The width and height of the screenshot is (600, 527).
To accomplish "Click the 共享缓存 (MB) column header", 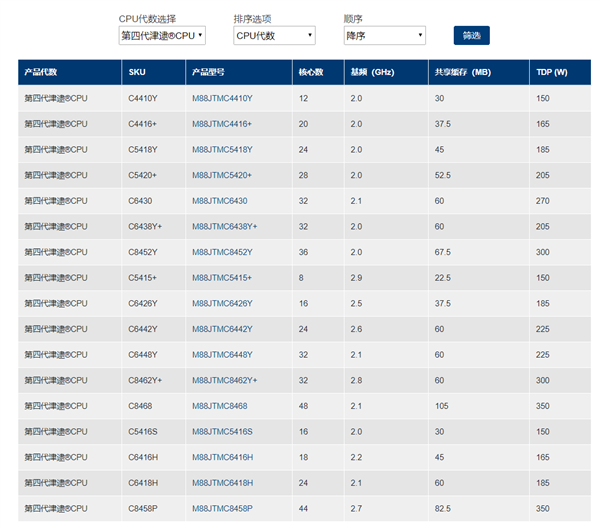I will (x=463, y=72).
